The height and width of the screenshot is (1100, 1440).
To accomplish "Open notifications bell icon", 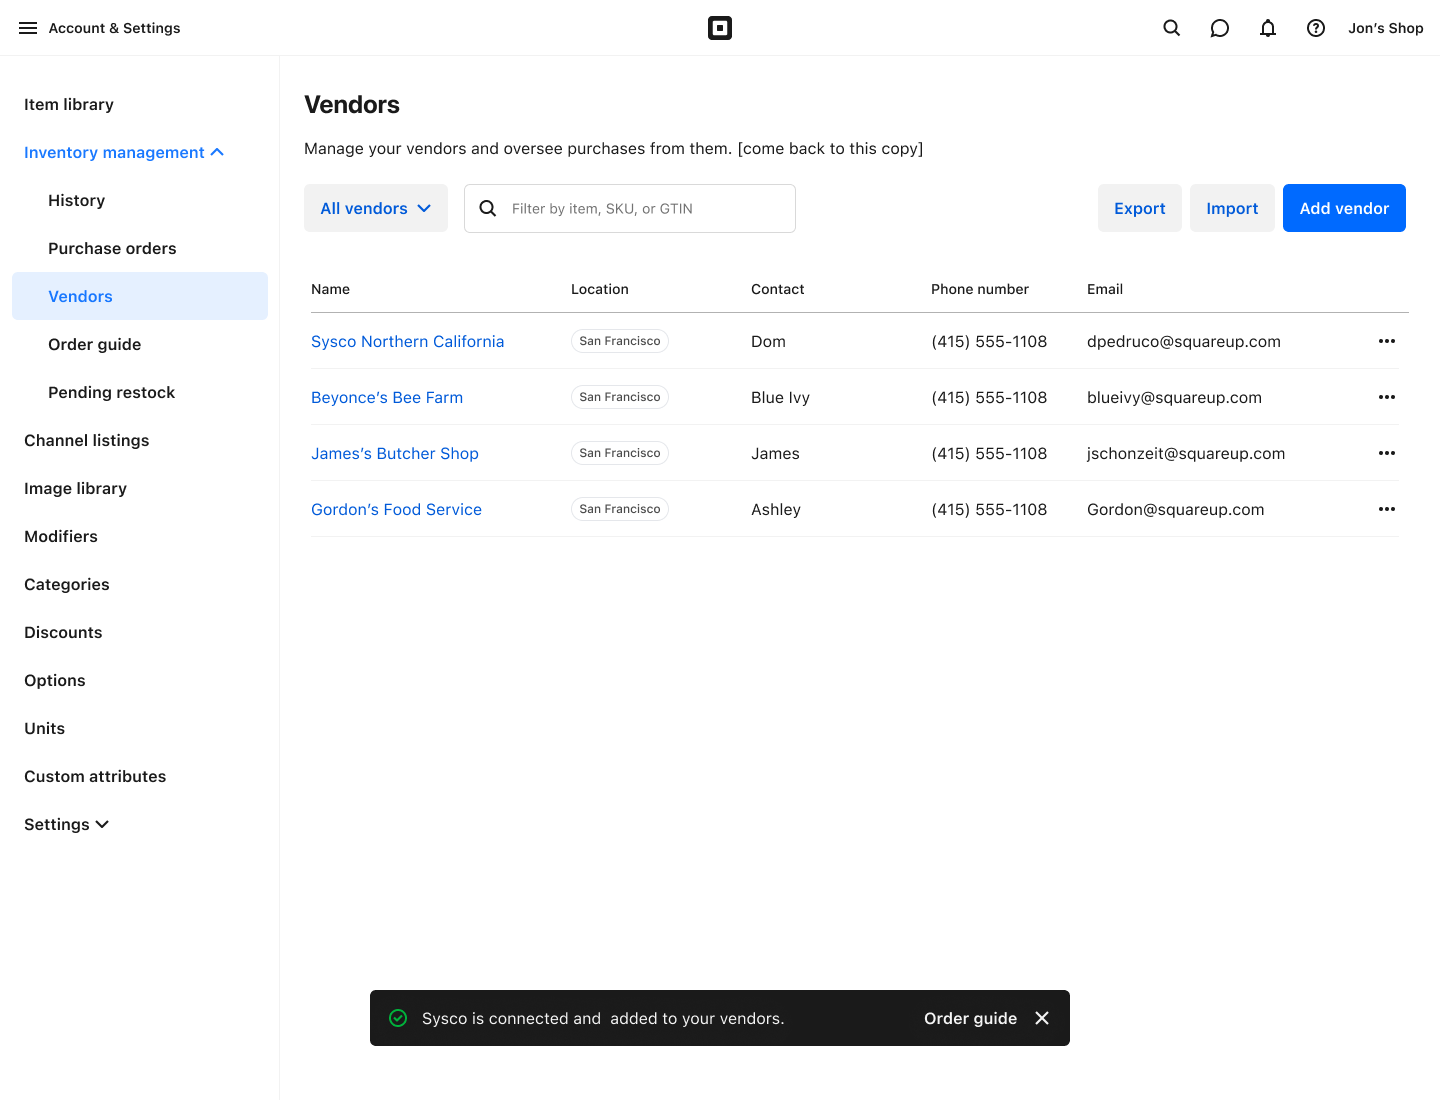I will 1268,28.
